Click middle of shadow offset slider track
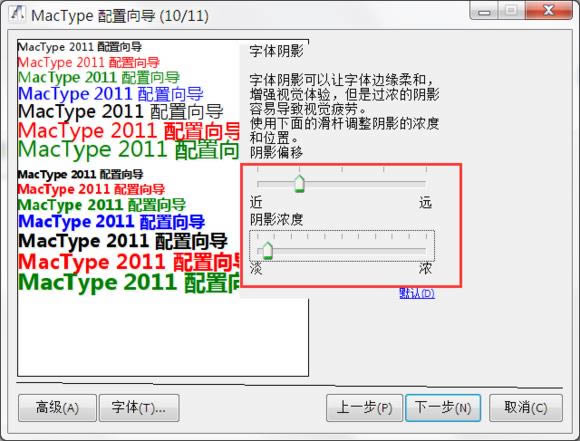 341,183
